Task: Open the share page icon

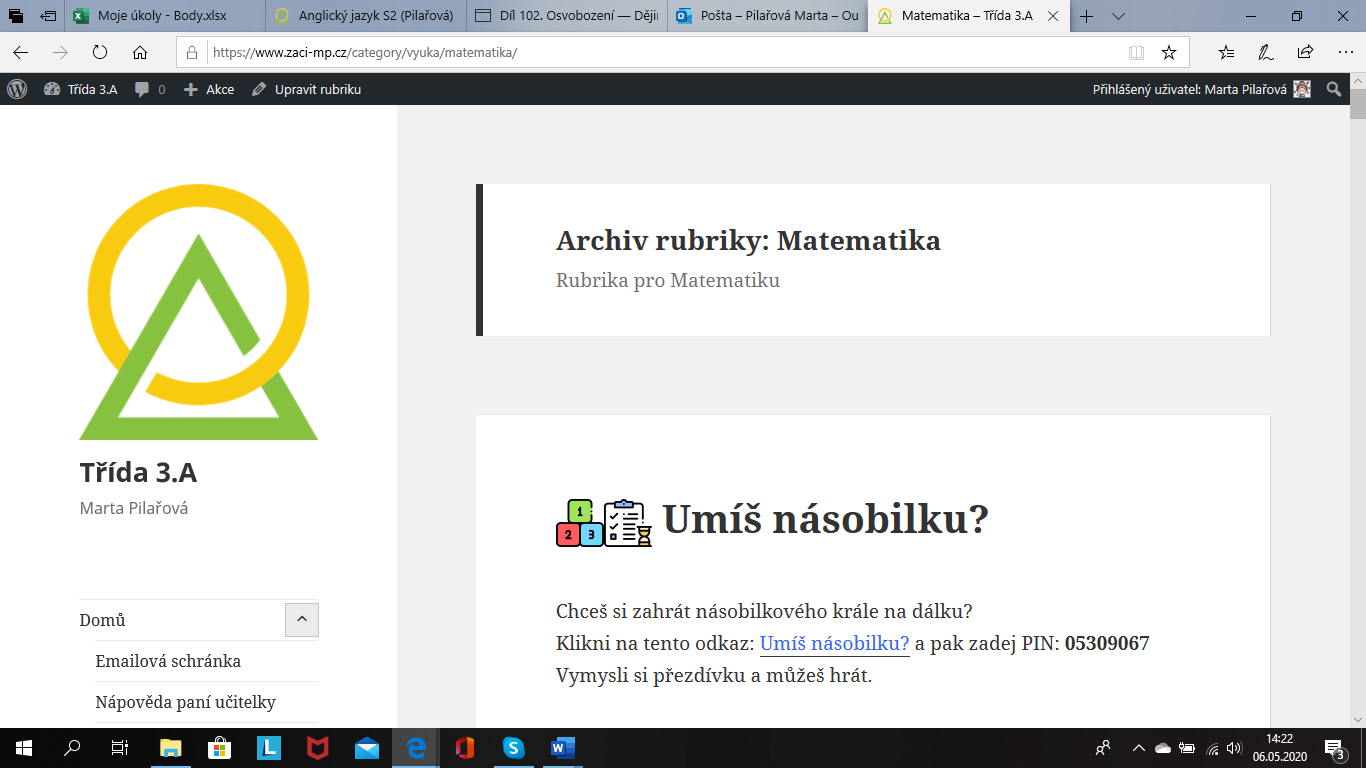Action: click(1305, 53)
